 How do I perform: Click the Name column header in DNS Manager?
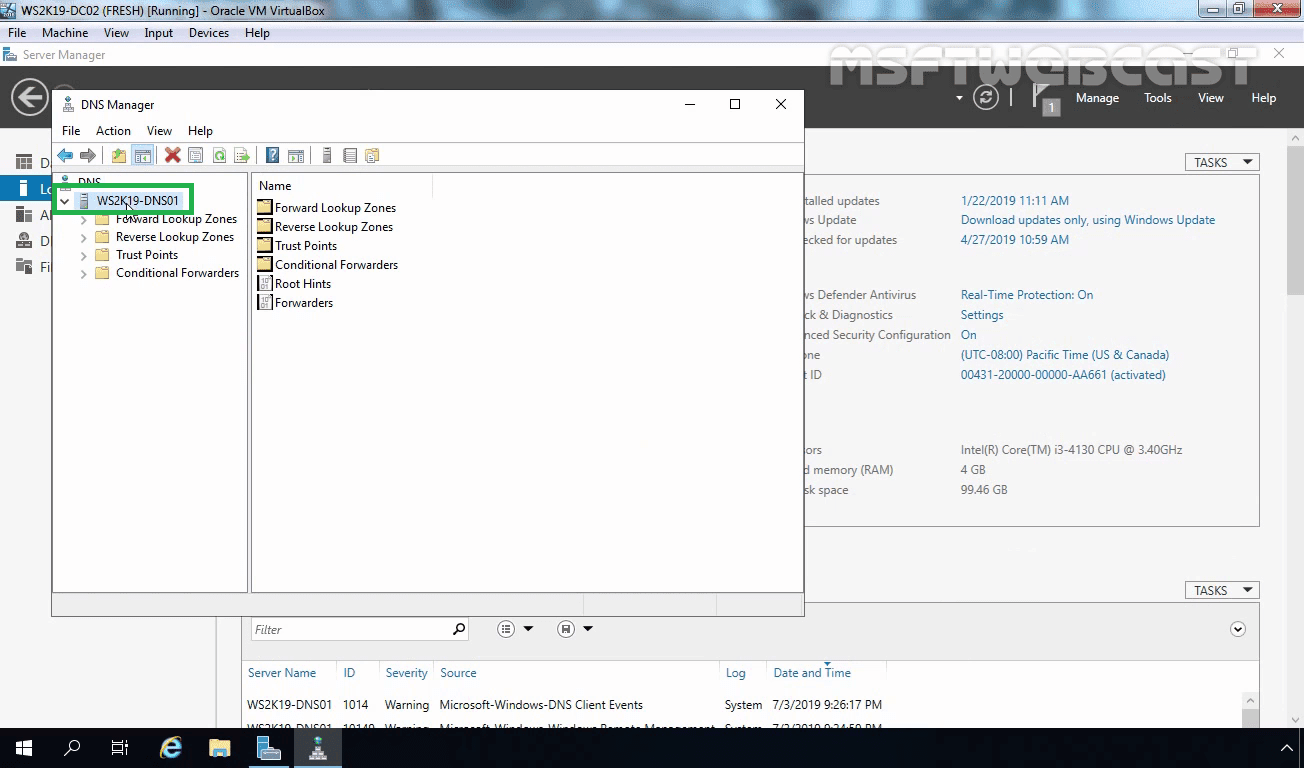click(x=342, y=186)
